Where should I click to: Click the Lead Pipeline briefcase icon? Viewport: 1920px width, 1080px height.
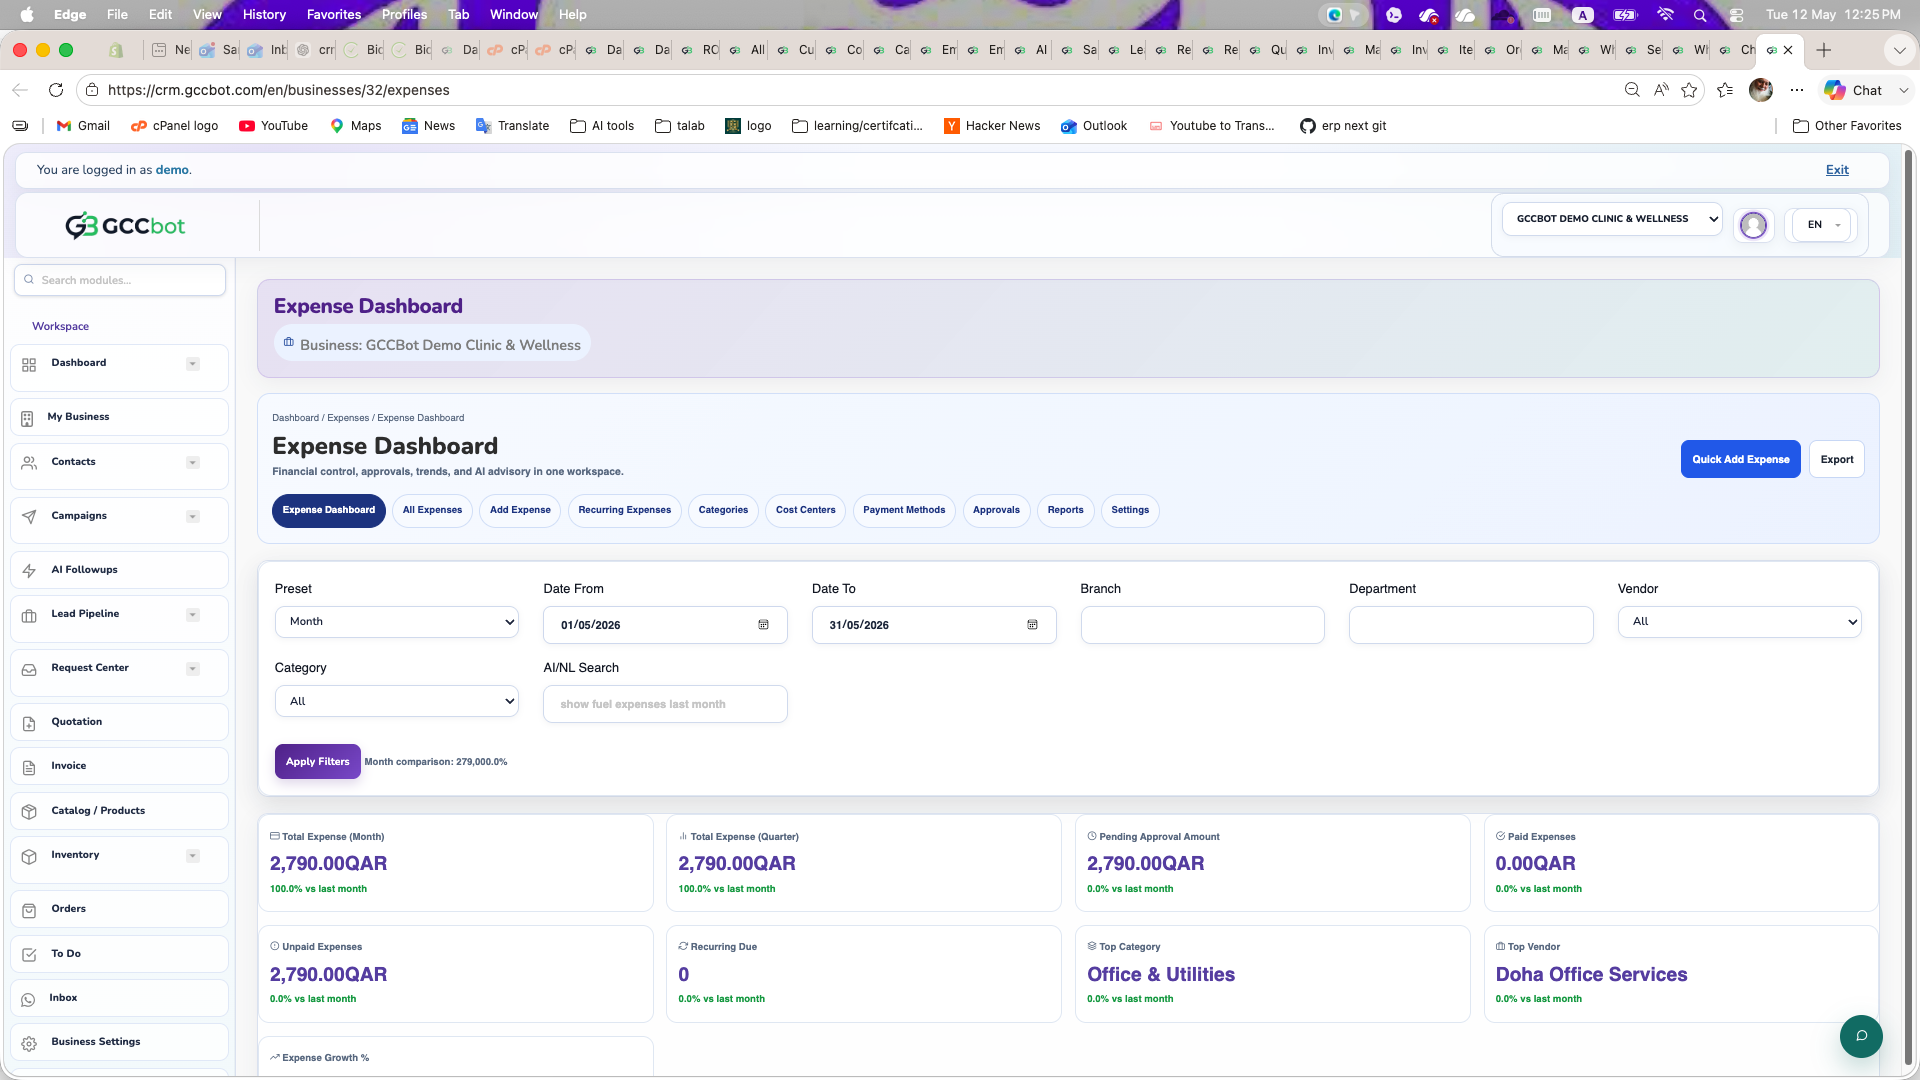coord(29,615)
